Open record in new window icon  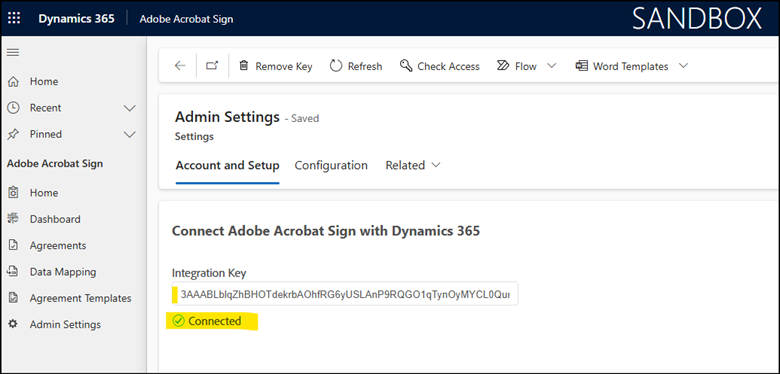point(212,66)
